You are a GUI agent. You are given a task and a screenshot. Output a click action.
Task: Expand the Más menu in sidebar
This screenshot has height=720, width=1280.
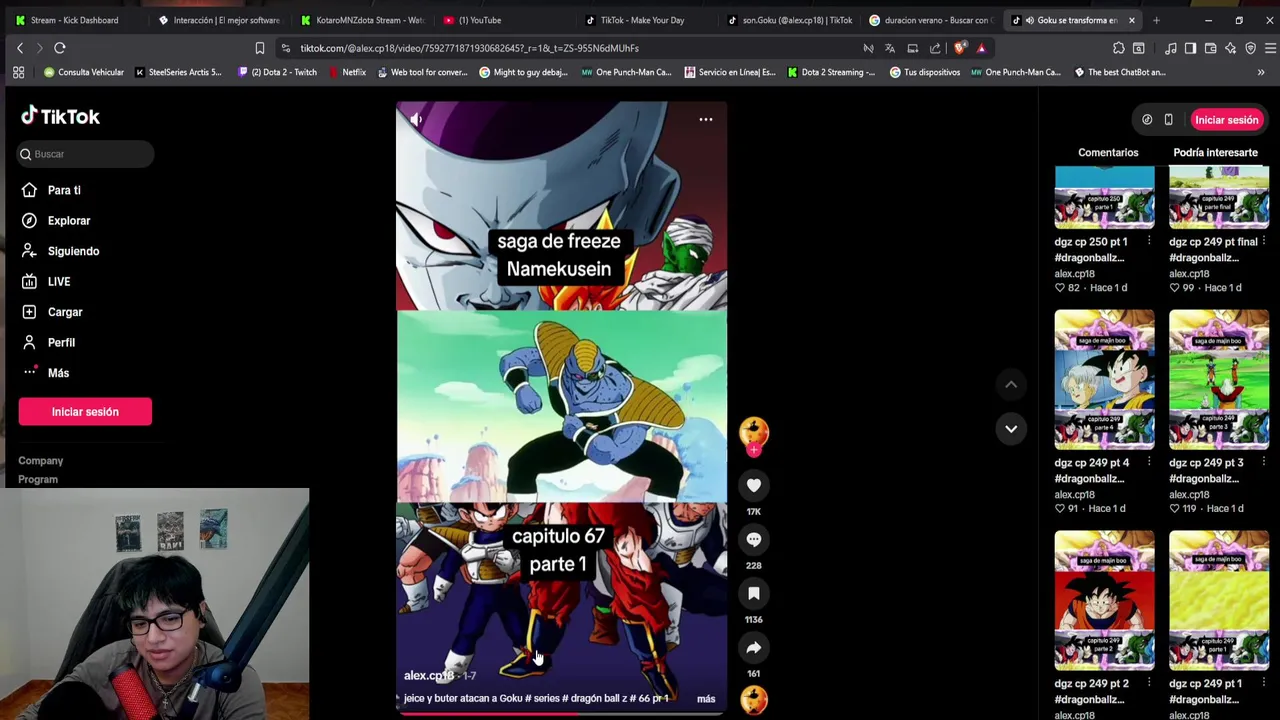[58, 373]
